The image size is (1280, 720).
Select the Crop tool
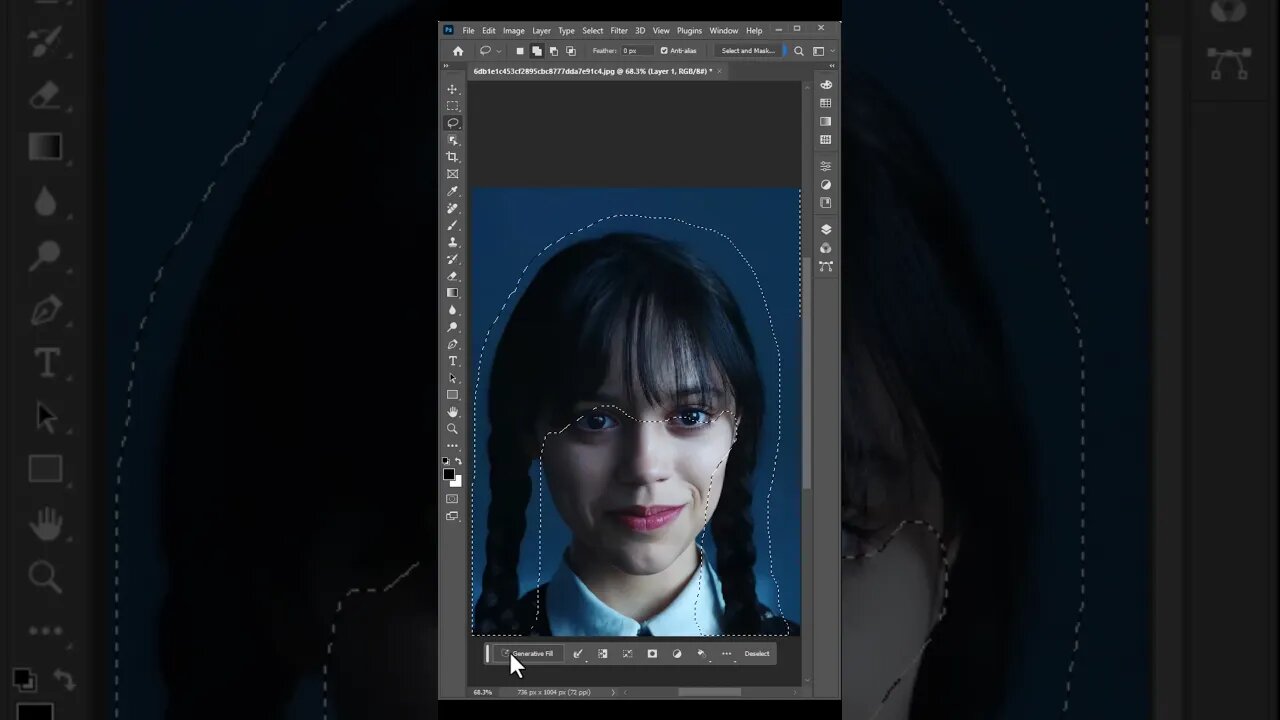pos(452,157)
